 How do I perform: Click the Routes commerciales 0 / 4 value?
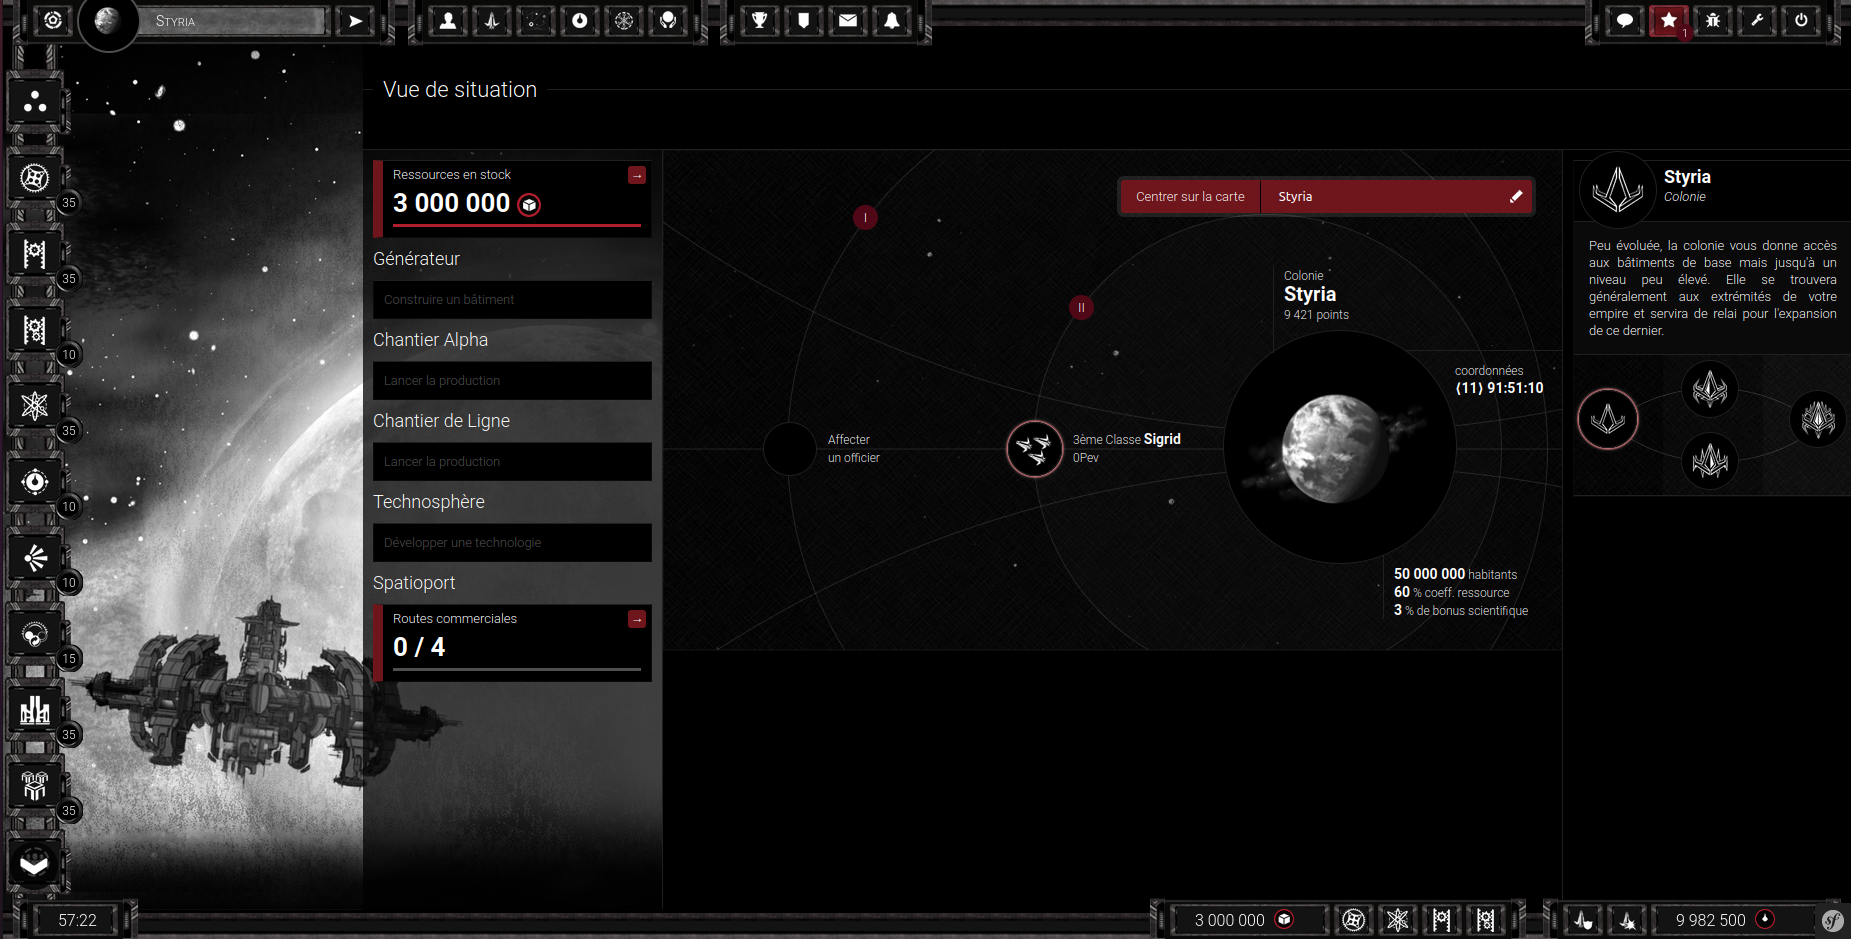pyautogui.click(x=419, y=647)
